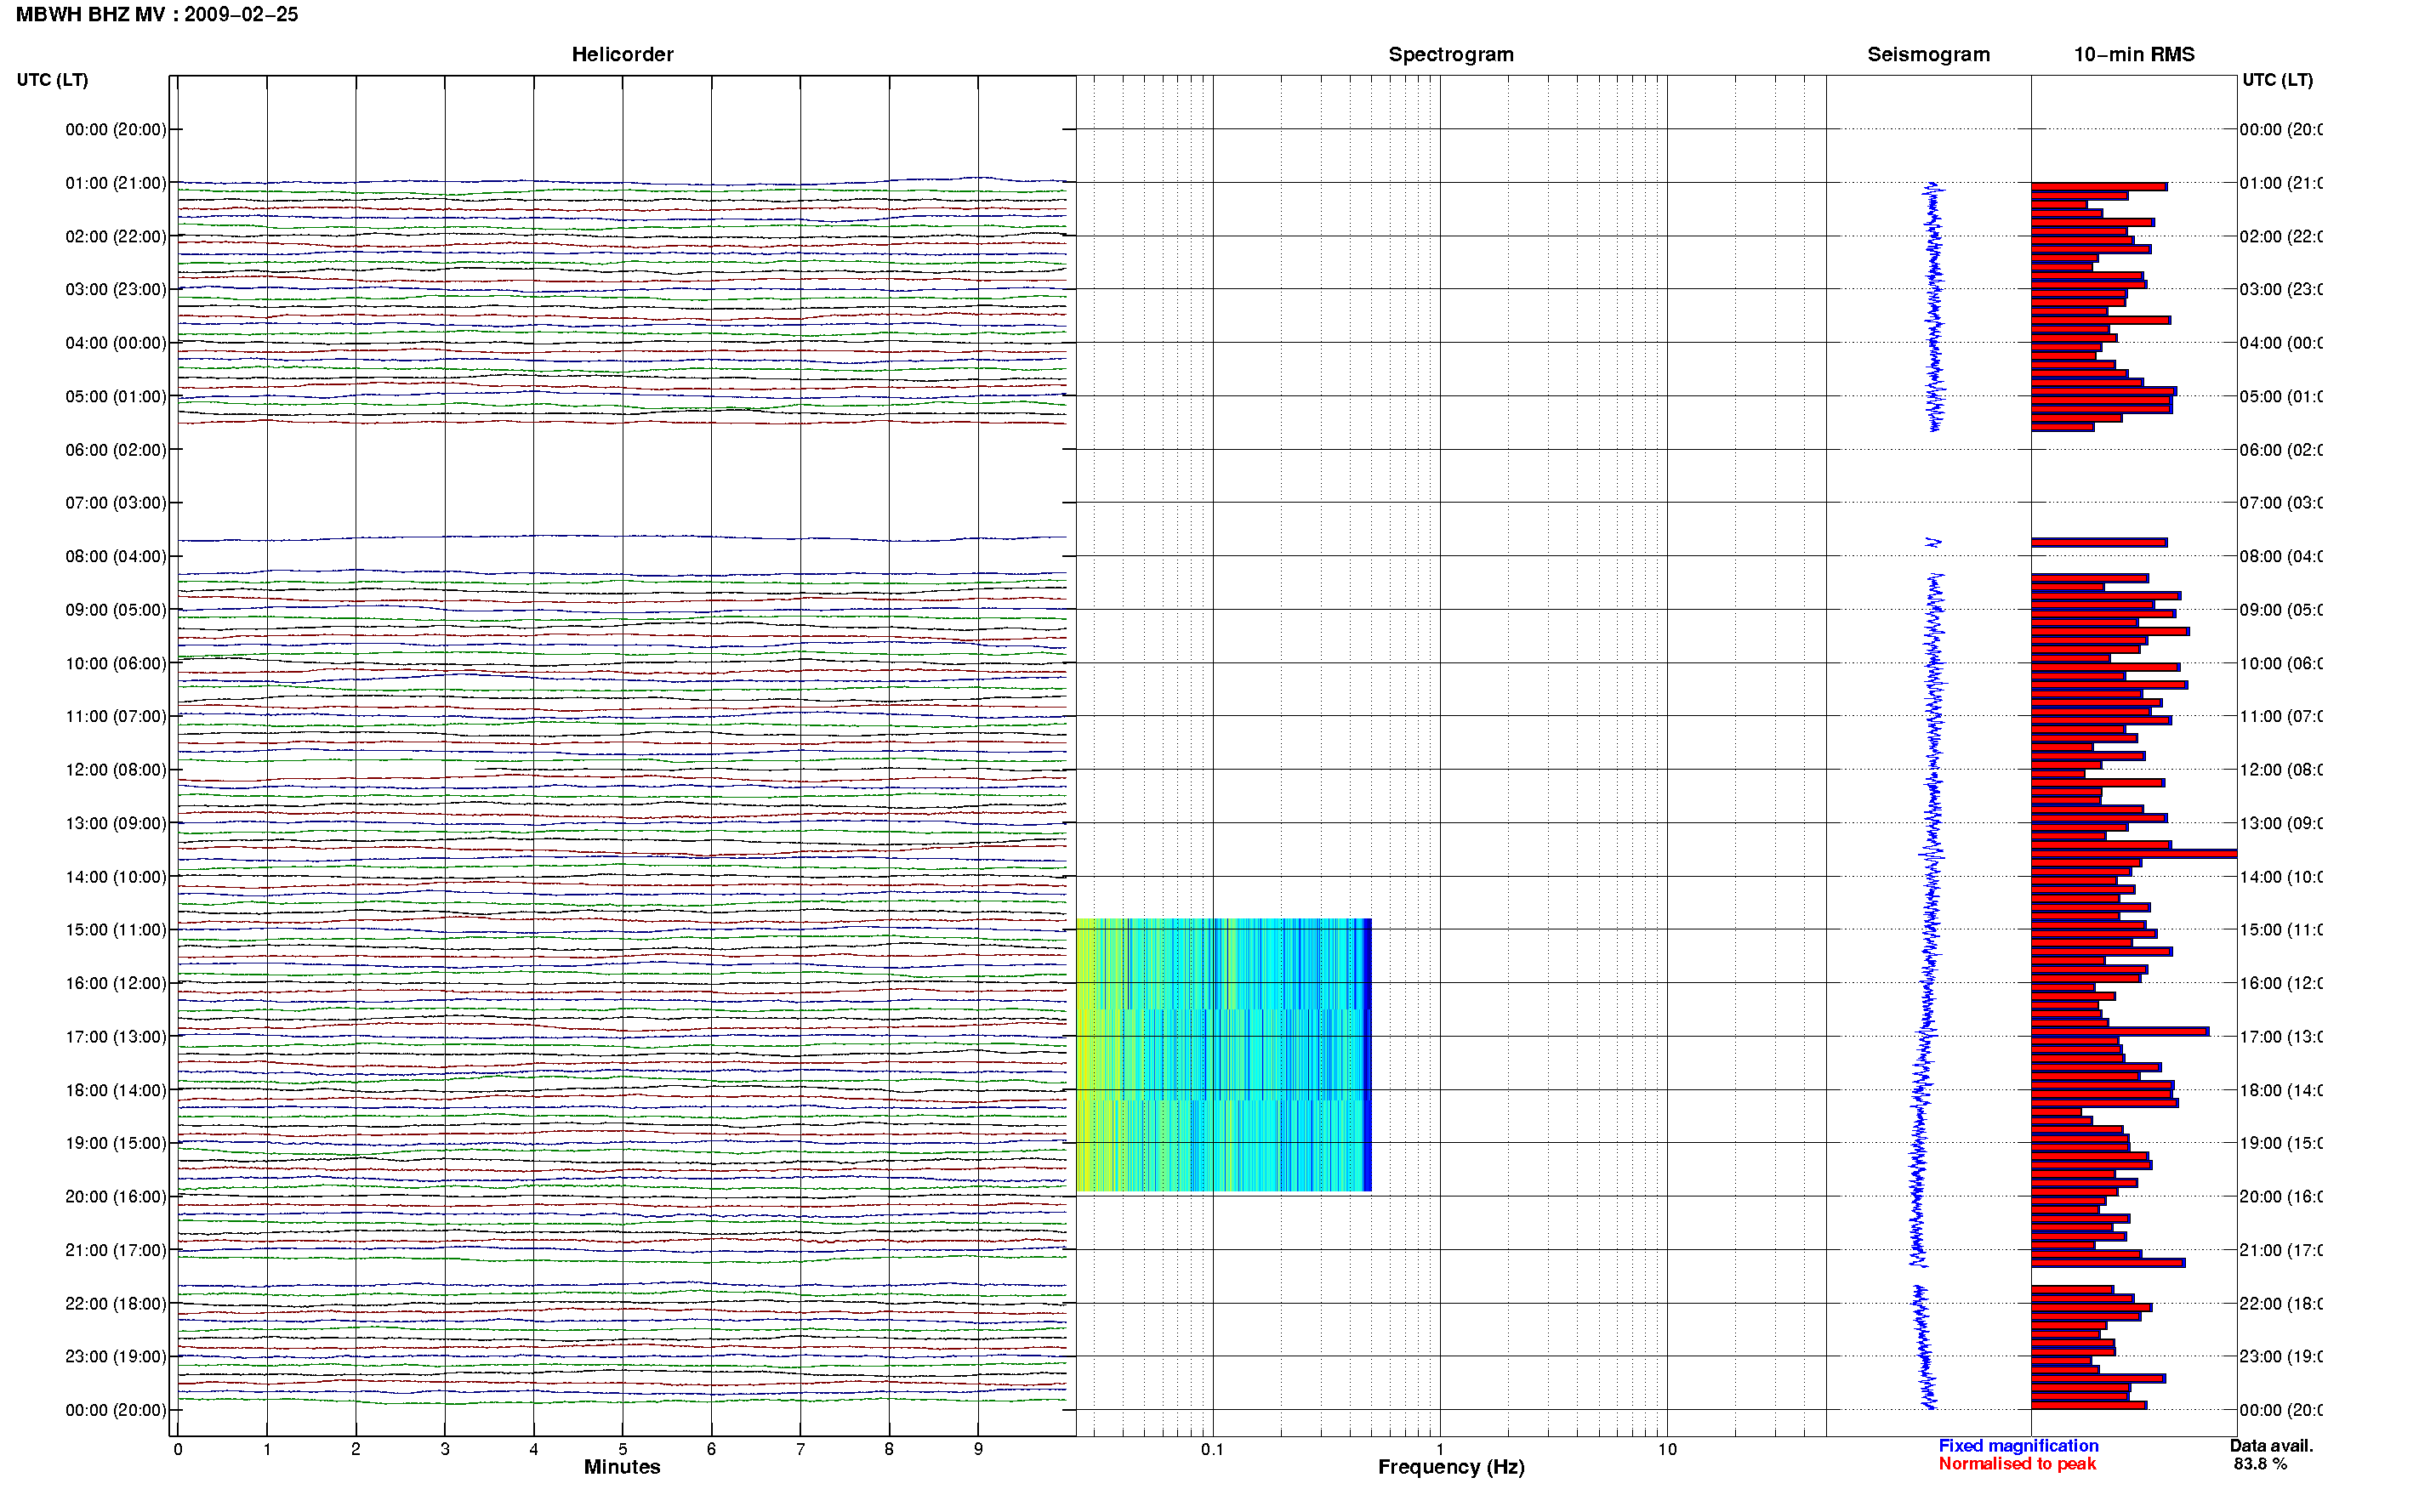Click the '07:00 (03:00)' left time label
This screenshot has height=1512, width=2419.
click(116, 503)
